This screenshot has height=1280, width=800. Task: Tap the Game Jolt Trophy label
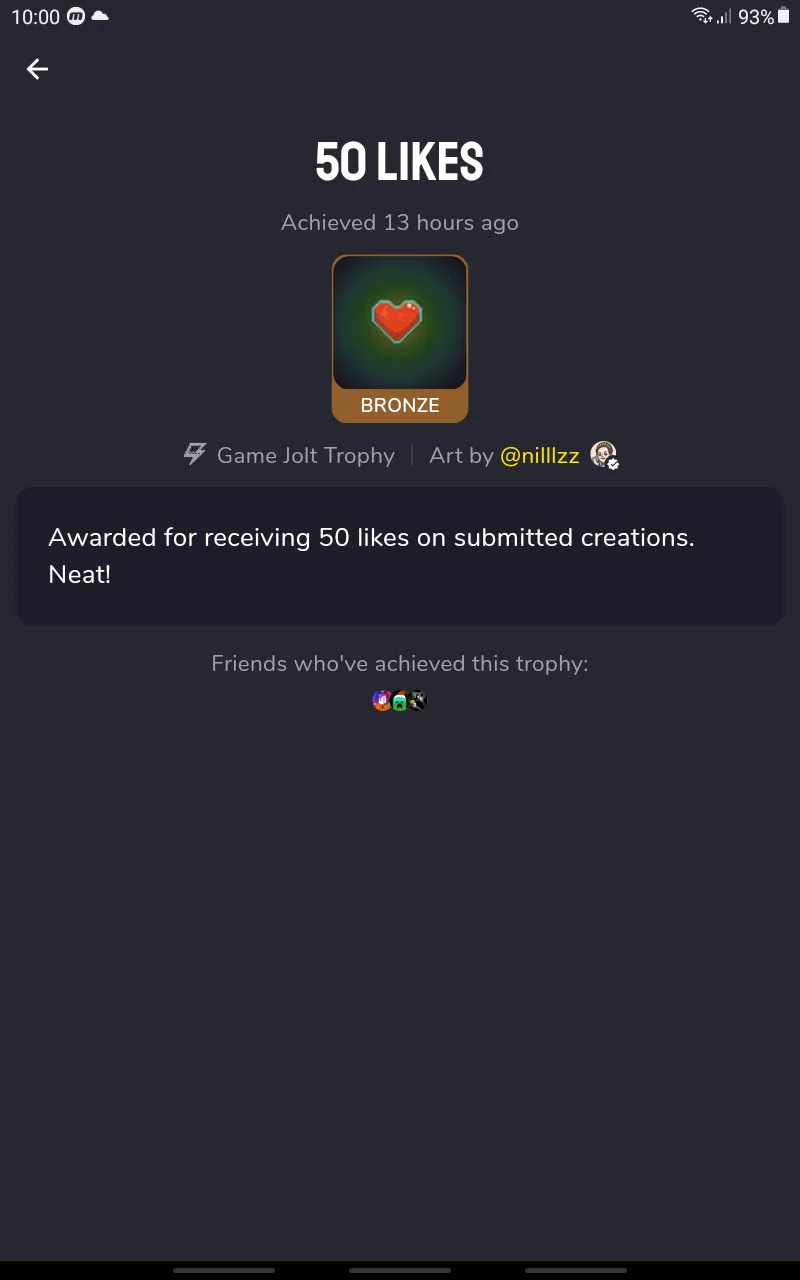[x=306, y=456]
